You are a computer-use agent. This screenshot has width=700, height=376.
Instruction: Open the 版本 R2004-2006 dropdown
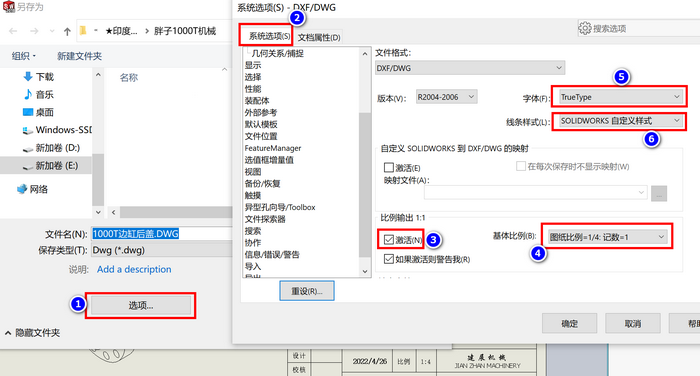tap(446, 97)
